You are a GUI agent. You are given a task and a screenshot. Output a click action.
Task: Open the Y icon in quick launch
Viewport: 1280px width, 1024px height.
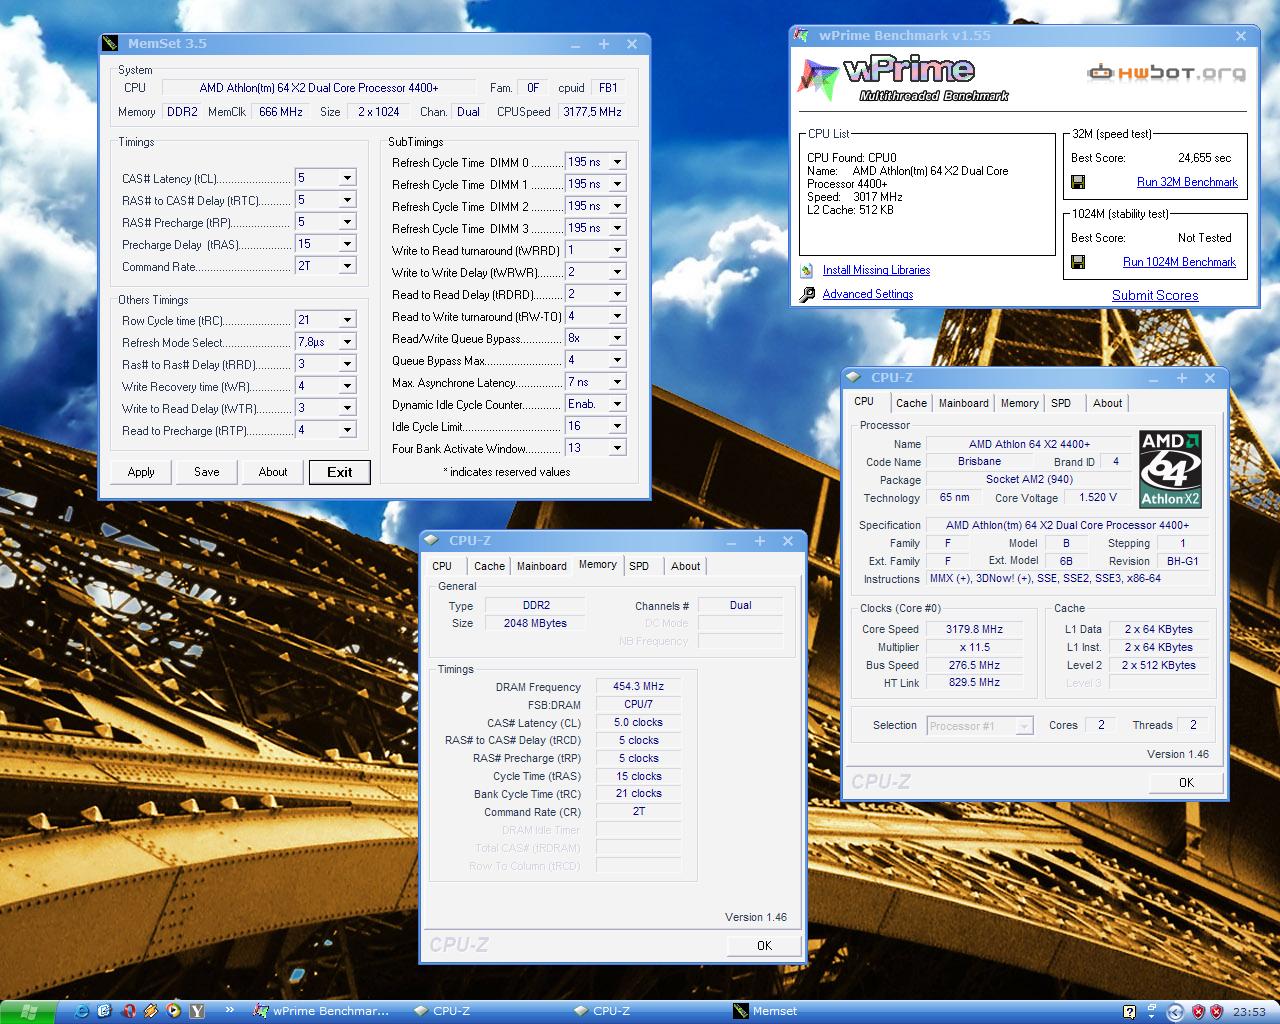[197, 1012]
